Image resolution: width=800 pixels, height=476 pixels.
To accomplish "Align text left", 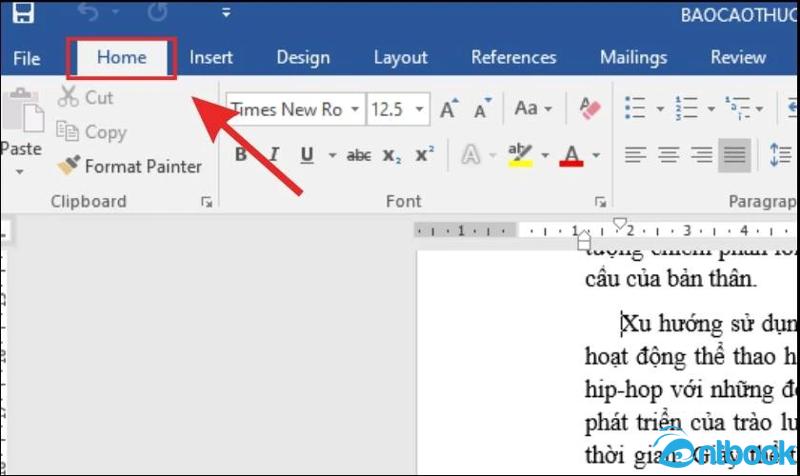I will point(635,155).
